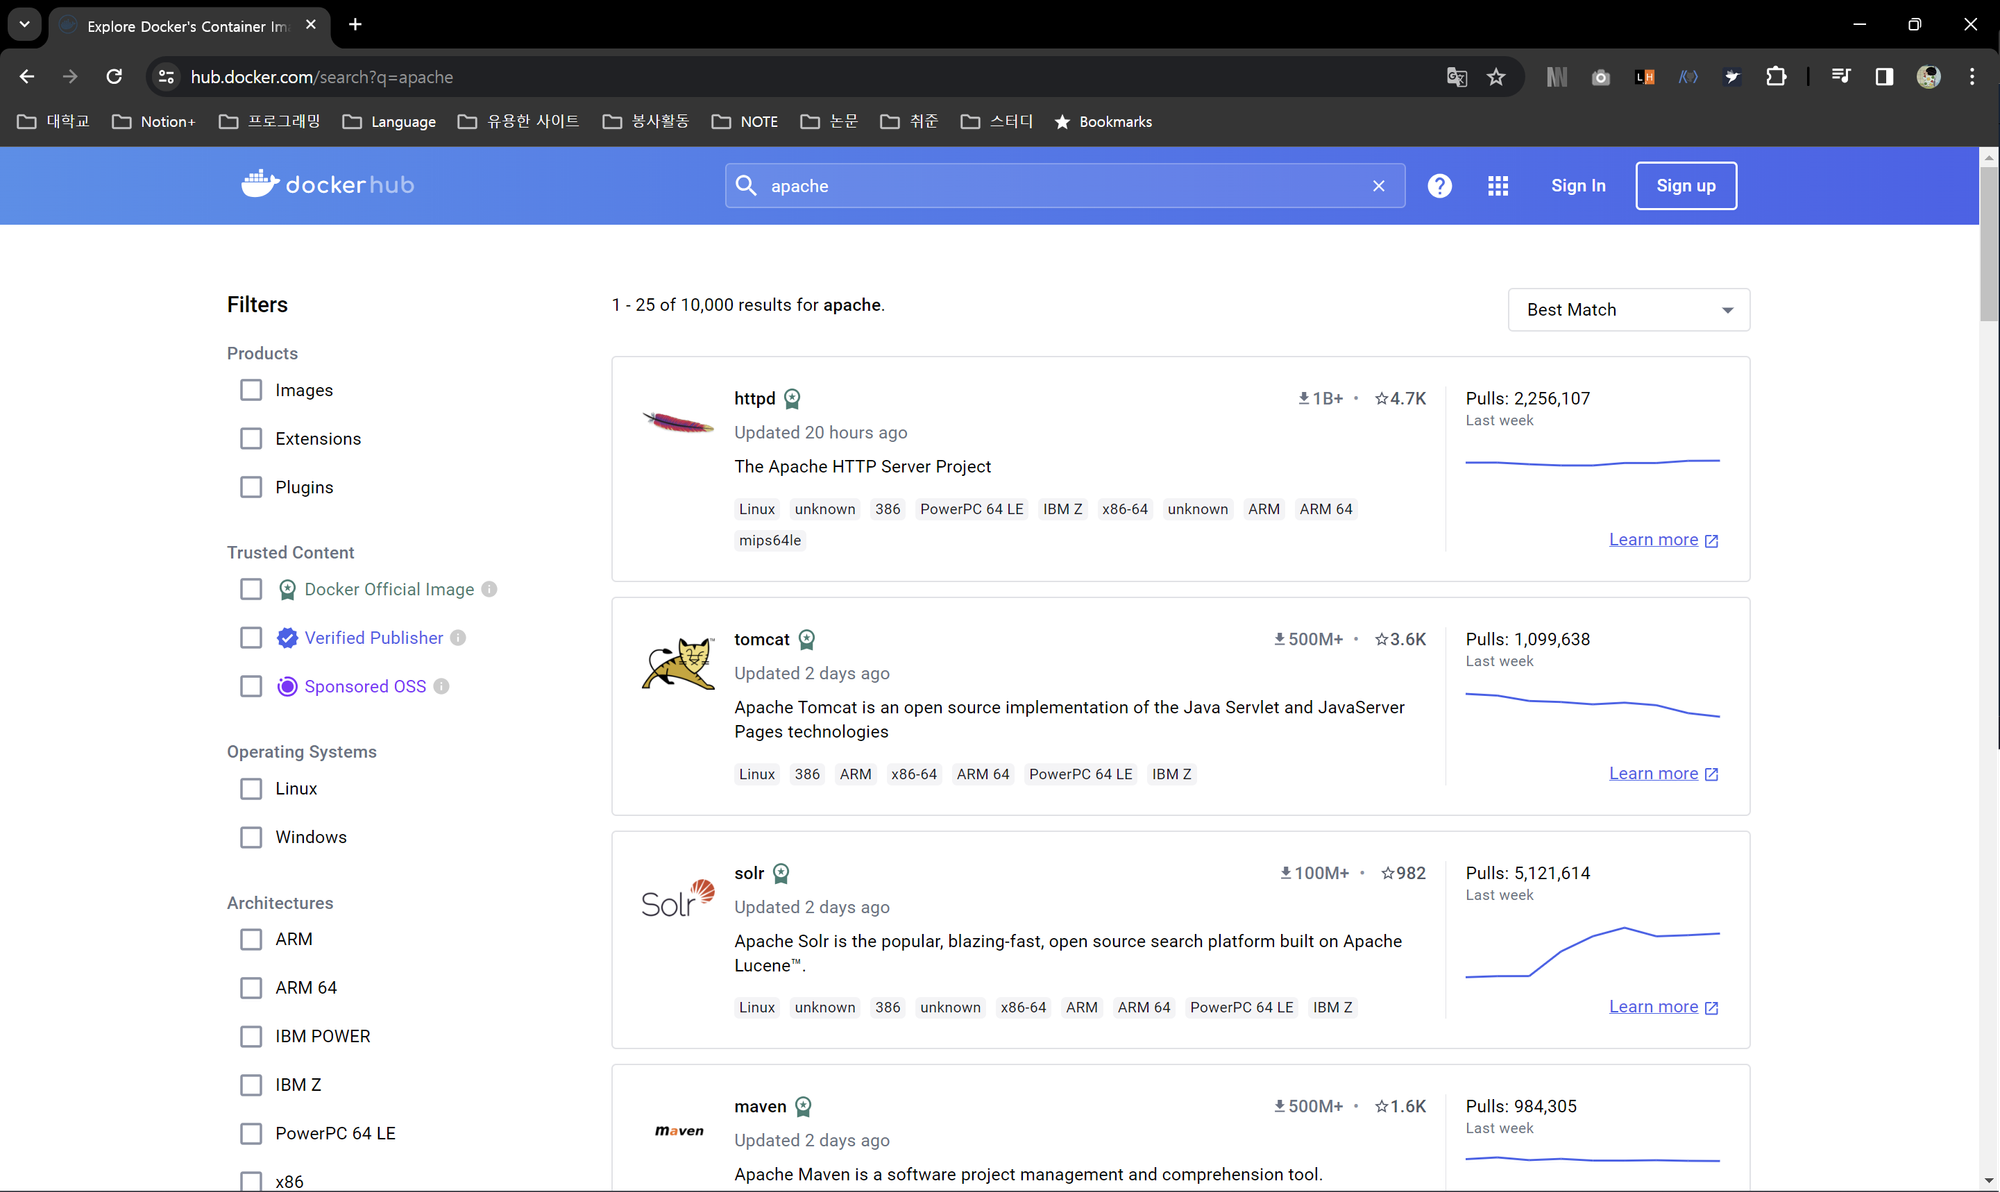Viewport: 2000px width, 1192px height.
Task: Open the tomcat repository title
Action: click(x=762, y=640)
